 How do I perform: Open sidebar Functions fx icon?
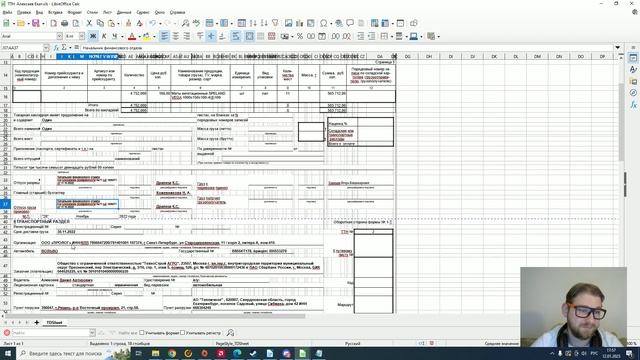(633, 105)
